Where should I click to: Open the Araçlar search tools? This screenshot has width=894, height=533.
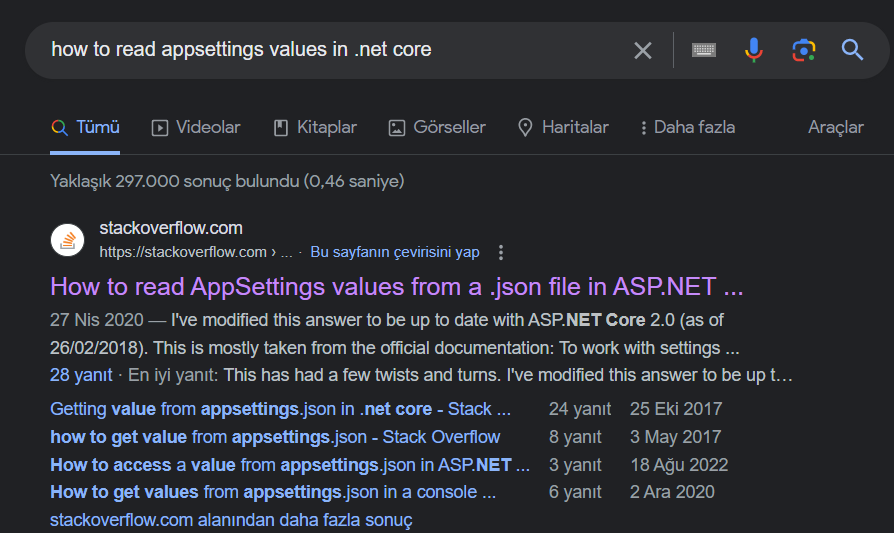[835, 127]
